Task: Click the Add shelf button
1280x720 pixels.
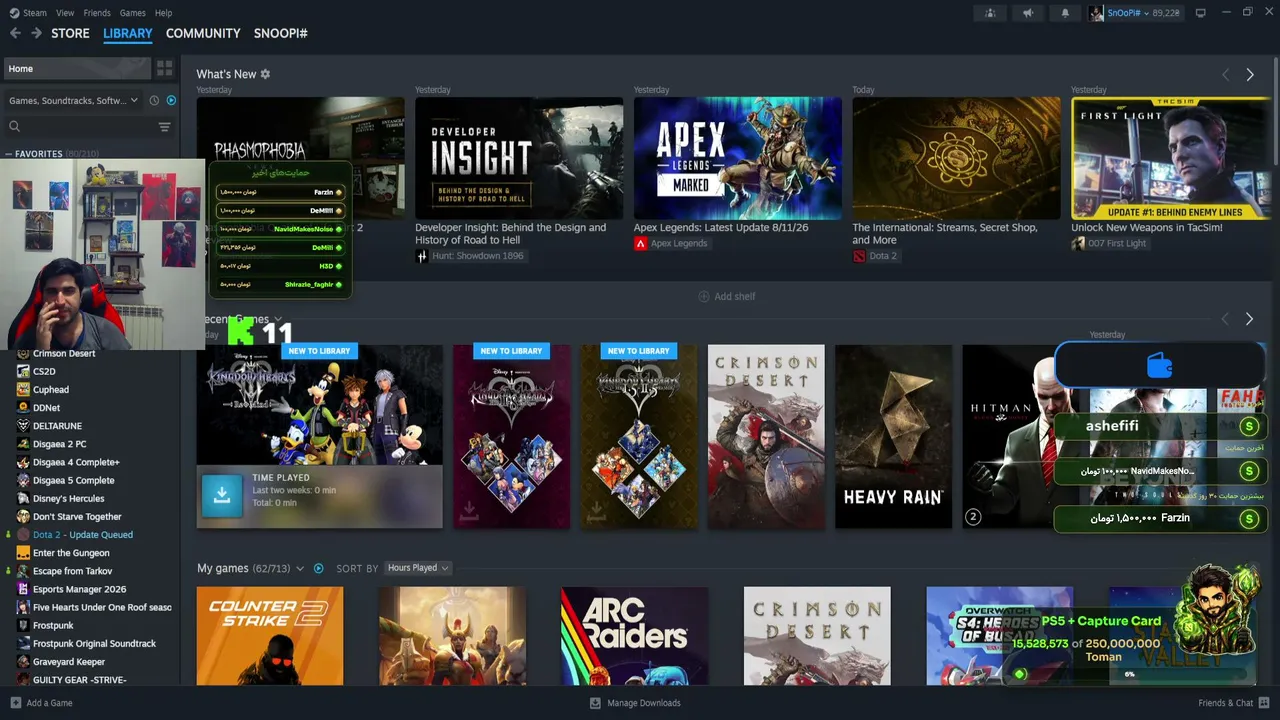Action: point(727,296)
